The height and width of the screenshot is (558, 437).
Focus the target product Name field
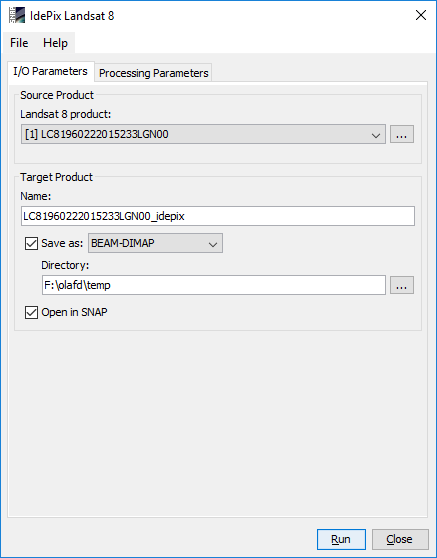click(218, 216)
